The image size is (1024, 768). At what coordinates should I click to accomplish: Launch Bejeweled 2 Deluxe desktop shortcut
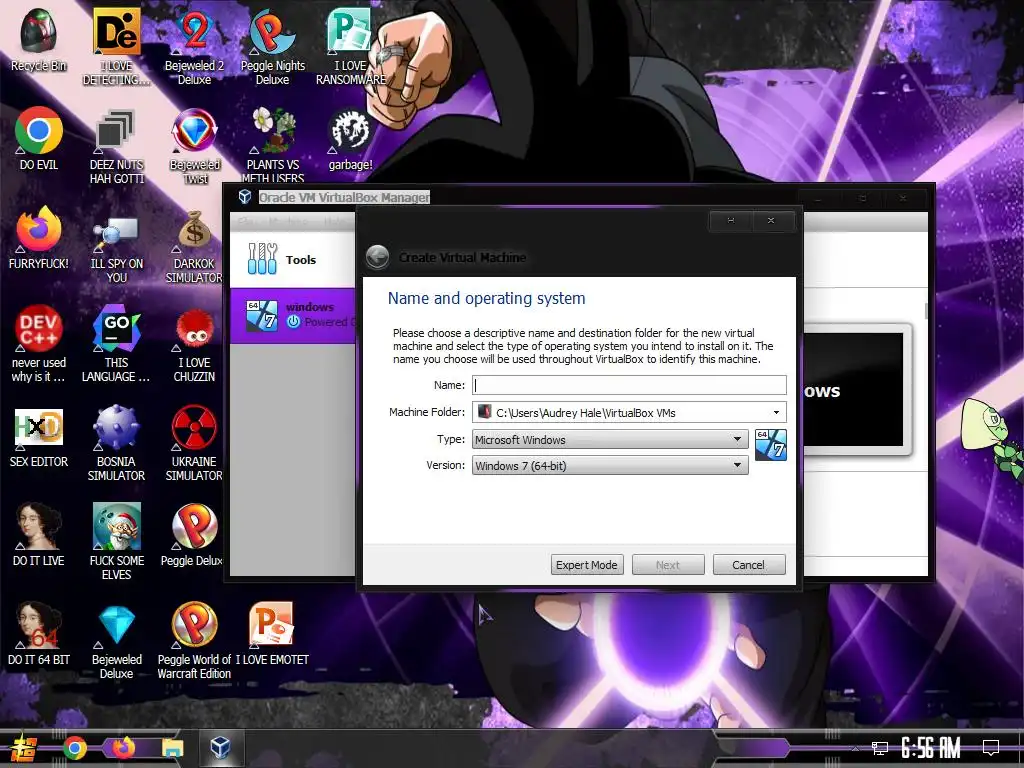click(x=194, y=47)
